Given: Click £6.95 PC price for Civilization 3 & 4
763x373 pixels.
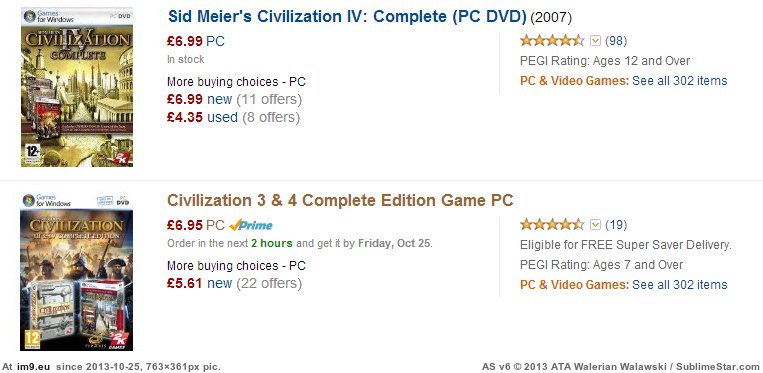Looking at the screenshot, I should (x=196, y=225).
